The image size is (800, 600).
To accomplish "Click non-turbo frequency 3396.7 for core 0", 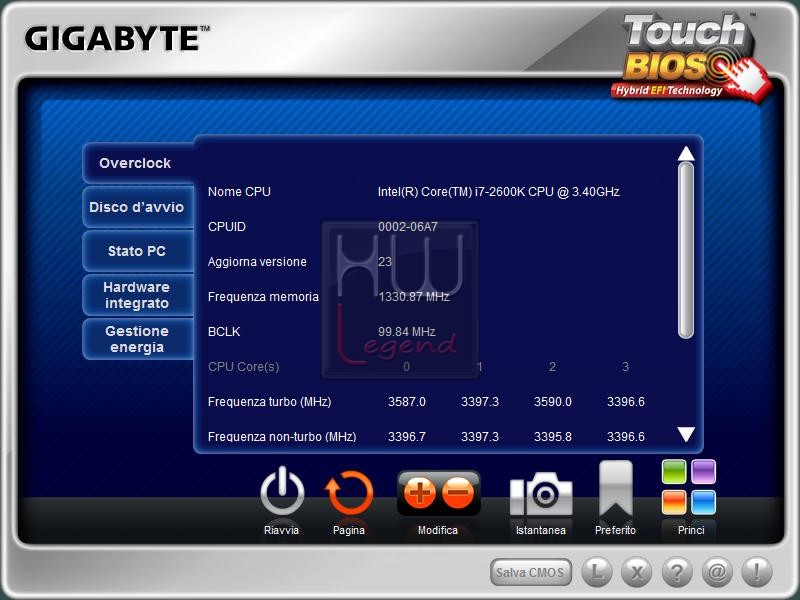I will [x=407, y=437].
